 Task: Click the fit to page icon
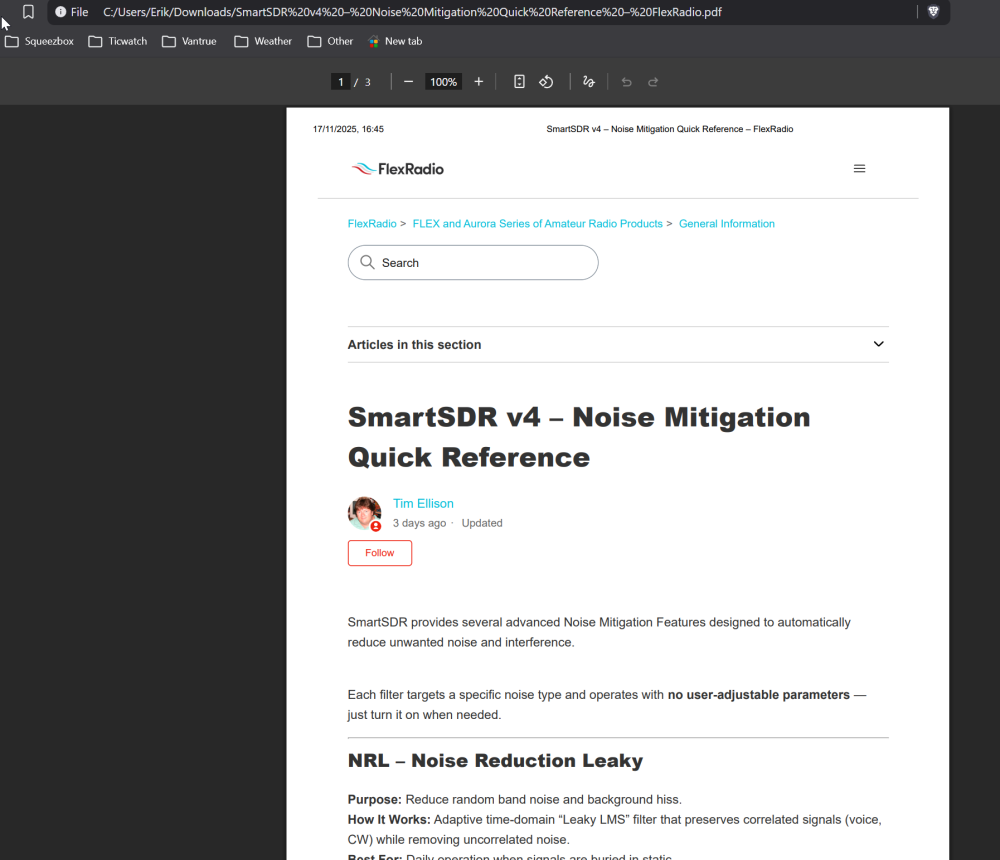point(519,82)
